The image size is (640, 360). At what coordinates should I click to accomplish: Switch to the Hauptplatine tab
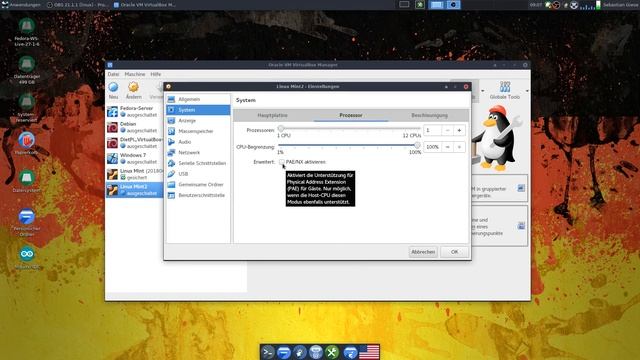click(272, 116)
